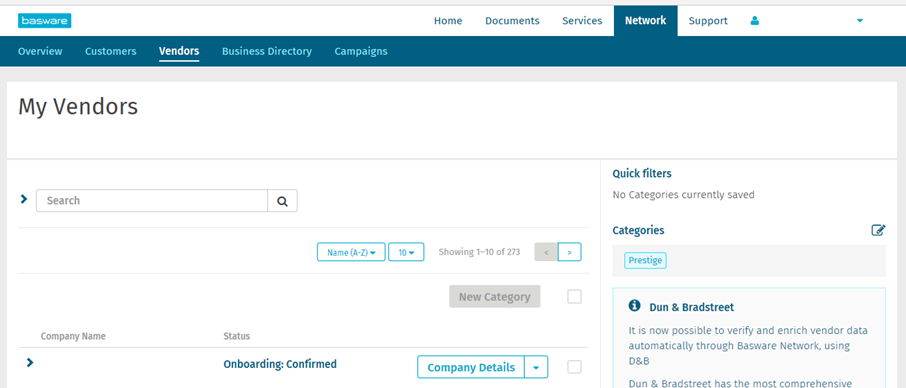Tick the select-all vendors checkbox
Screen dimensions: 906x388
(574, 297)
